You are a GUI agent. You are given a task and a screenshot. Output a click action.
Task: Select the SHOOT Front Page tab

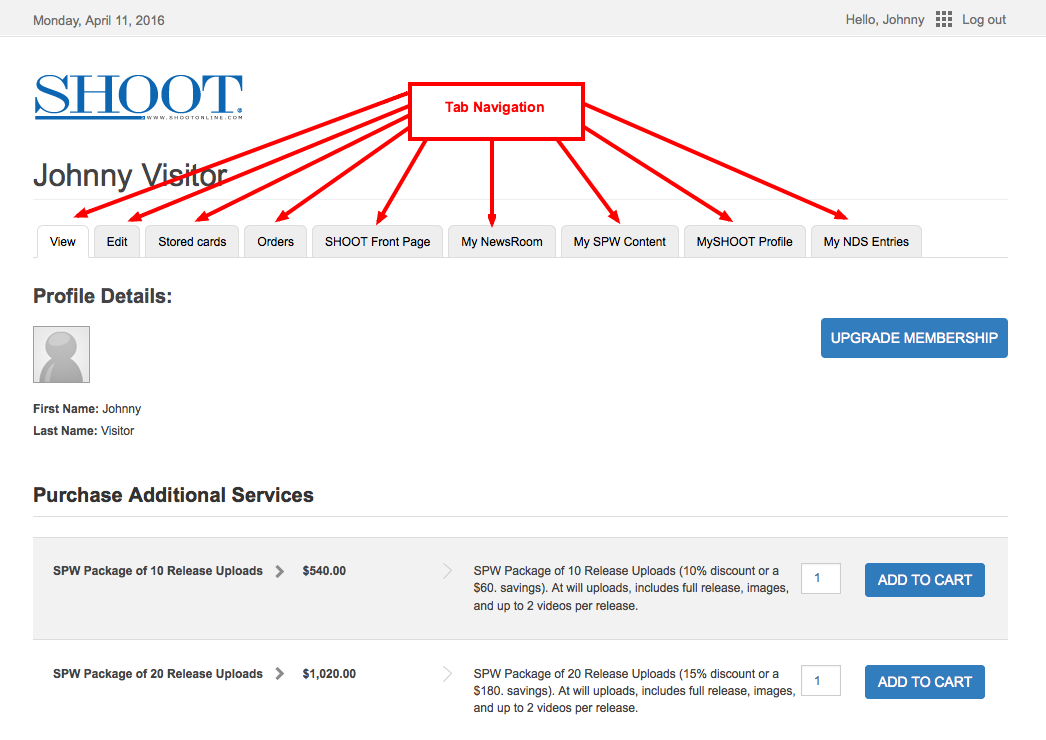378,242
